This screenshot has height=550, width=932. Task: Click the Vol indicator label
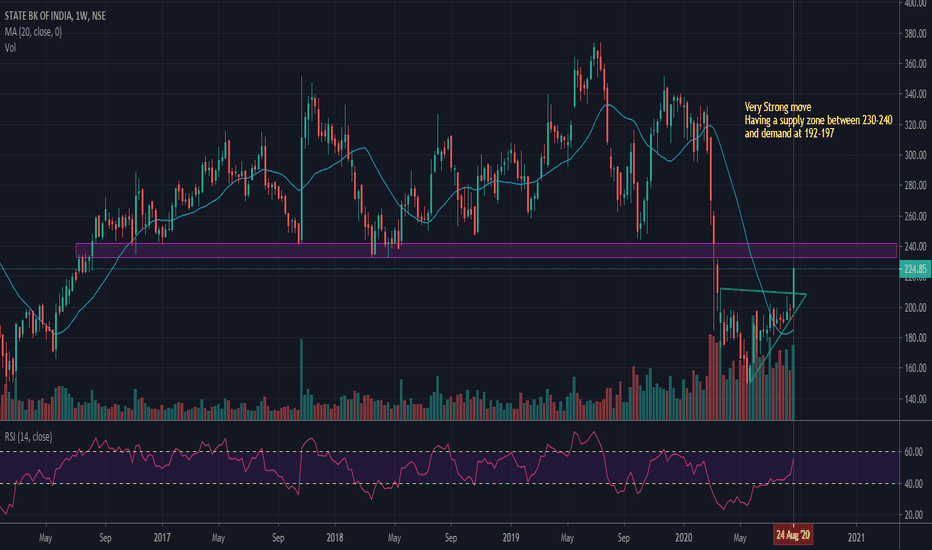[10, 48]
